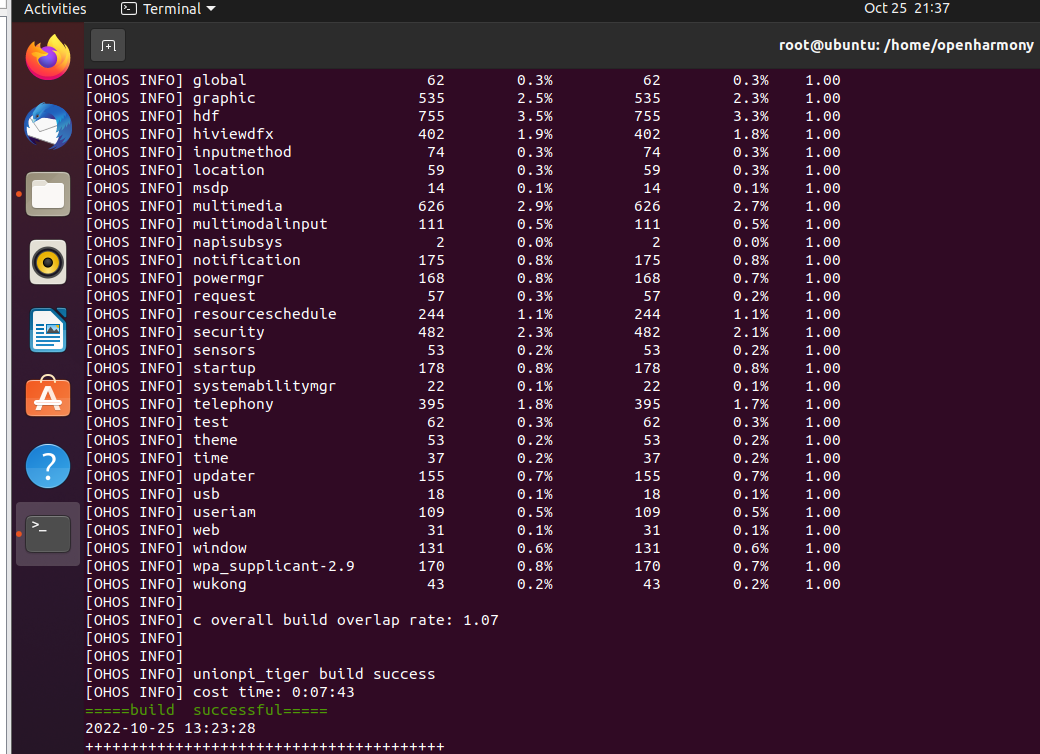The image size is (1040, 754).
Task: Click the 'startup' row name
Action: (224, 368)
